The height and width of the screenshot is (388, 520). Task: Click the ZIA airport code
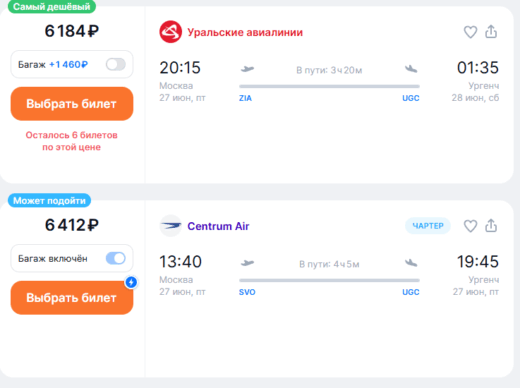tap(245, 98)
